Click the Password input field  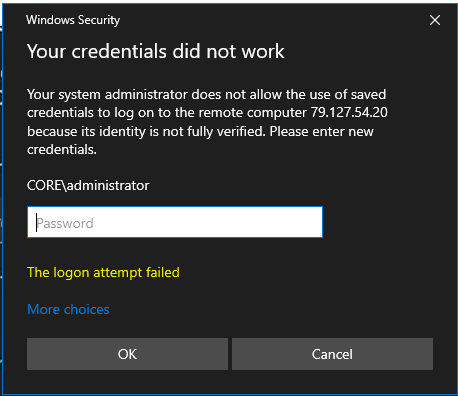click(x=175, y=222)
